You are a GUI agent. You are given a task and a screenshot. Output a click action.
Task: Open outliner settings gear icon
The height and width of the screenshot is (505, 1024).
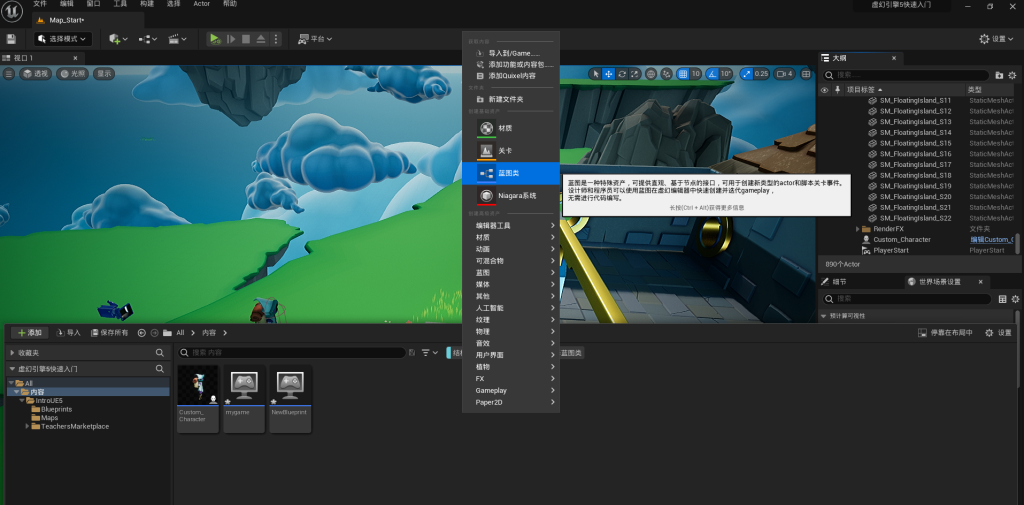click(1013, 76)
